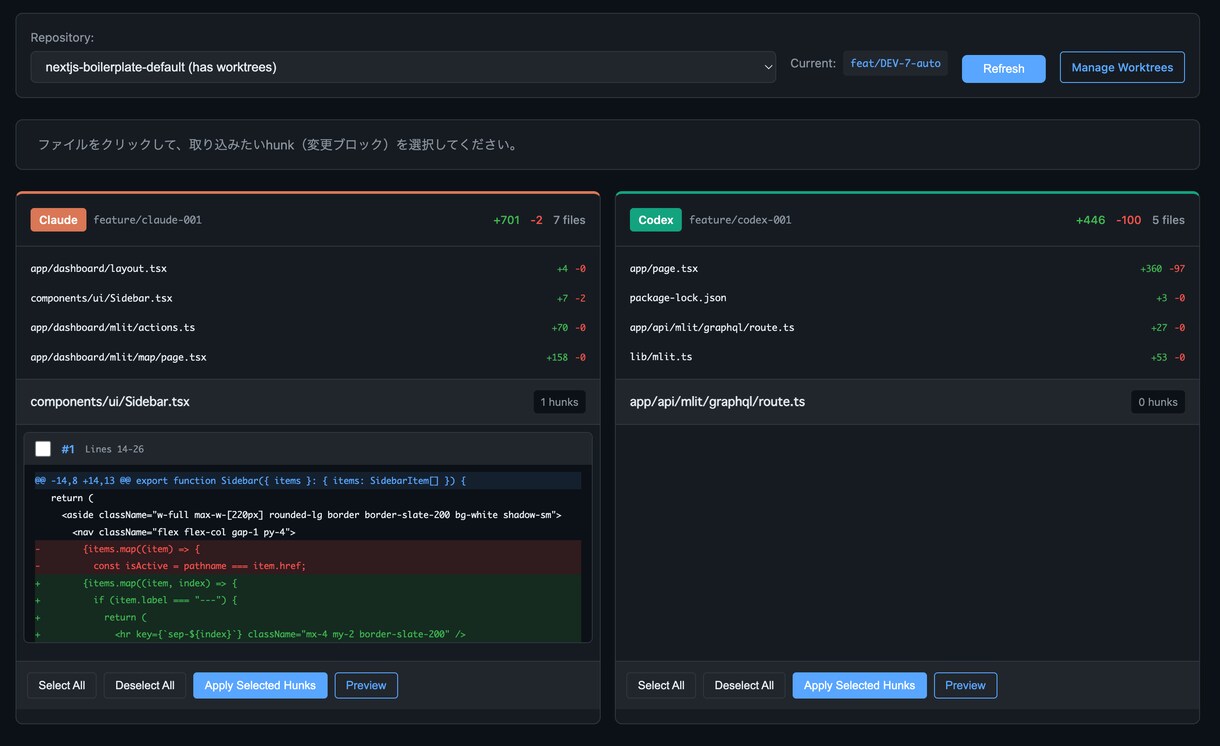Click the @@ -14,8 +14,13 @@ hunk header line

(308, 481)
